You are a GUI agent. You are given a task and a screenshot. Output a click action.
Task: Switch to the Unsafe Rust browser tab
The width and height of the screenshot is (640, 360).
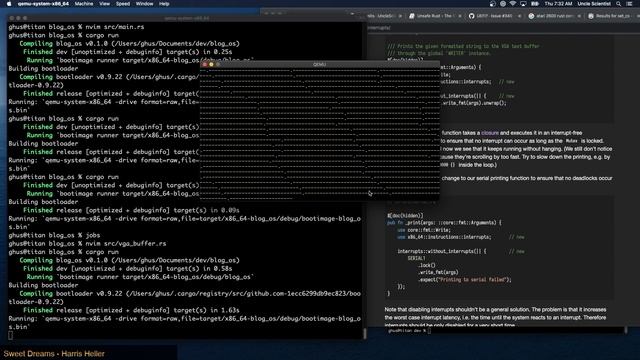[435, 16]
